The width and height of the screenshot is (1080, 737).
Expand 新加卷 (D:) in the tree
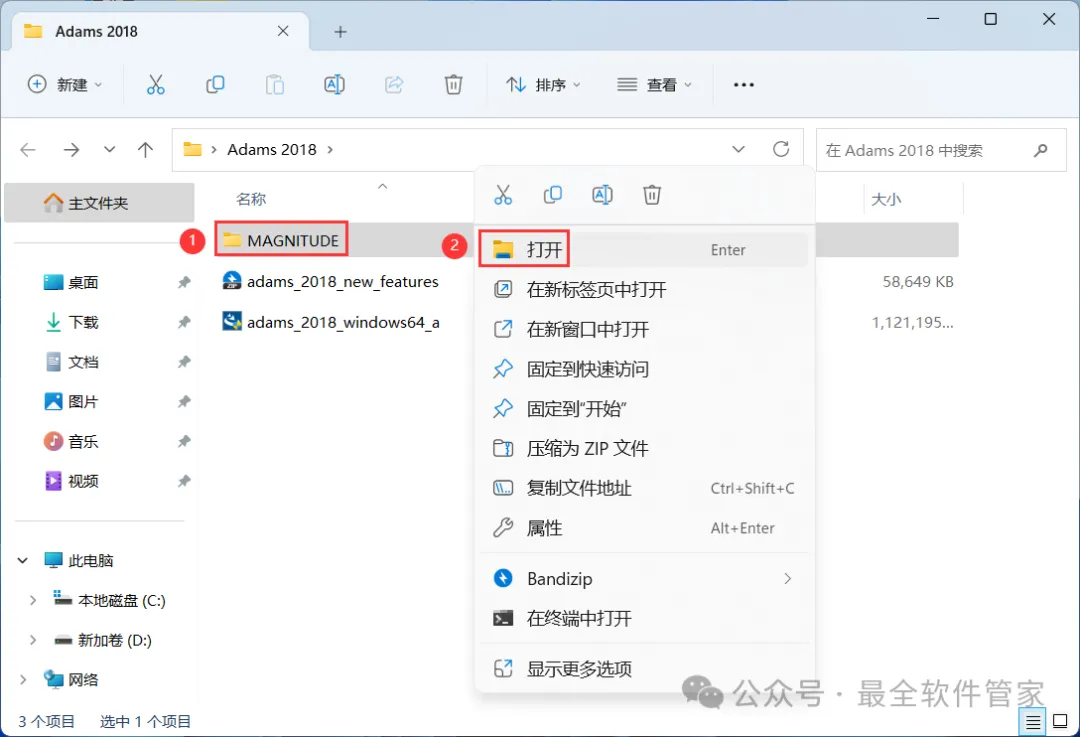(32, 641)
